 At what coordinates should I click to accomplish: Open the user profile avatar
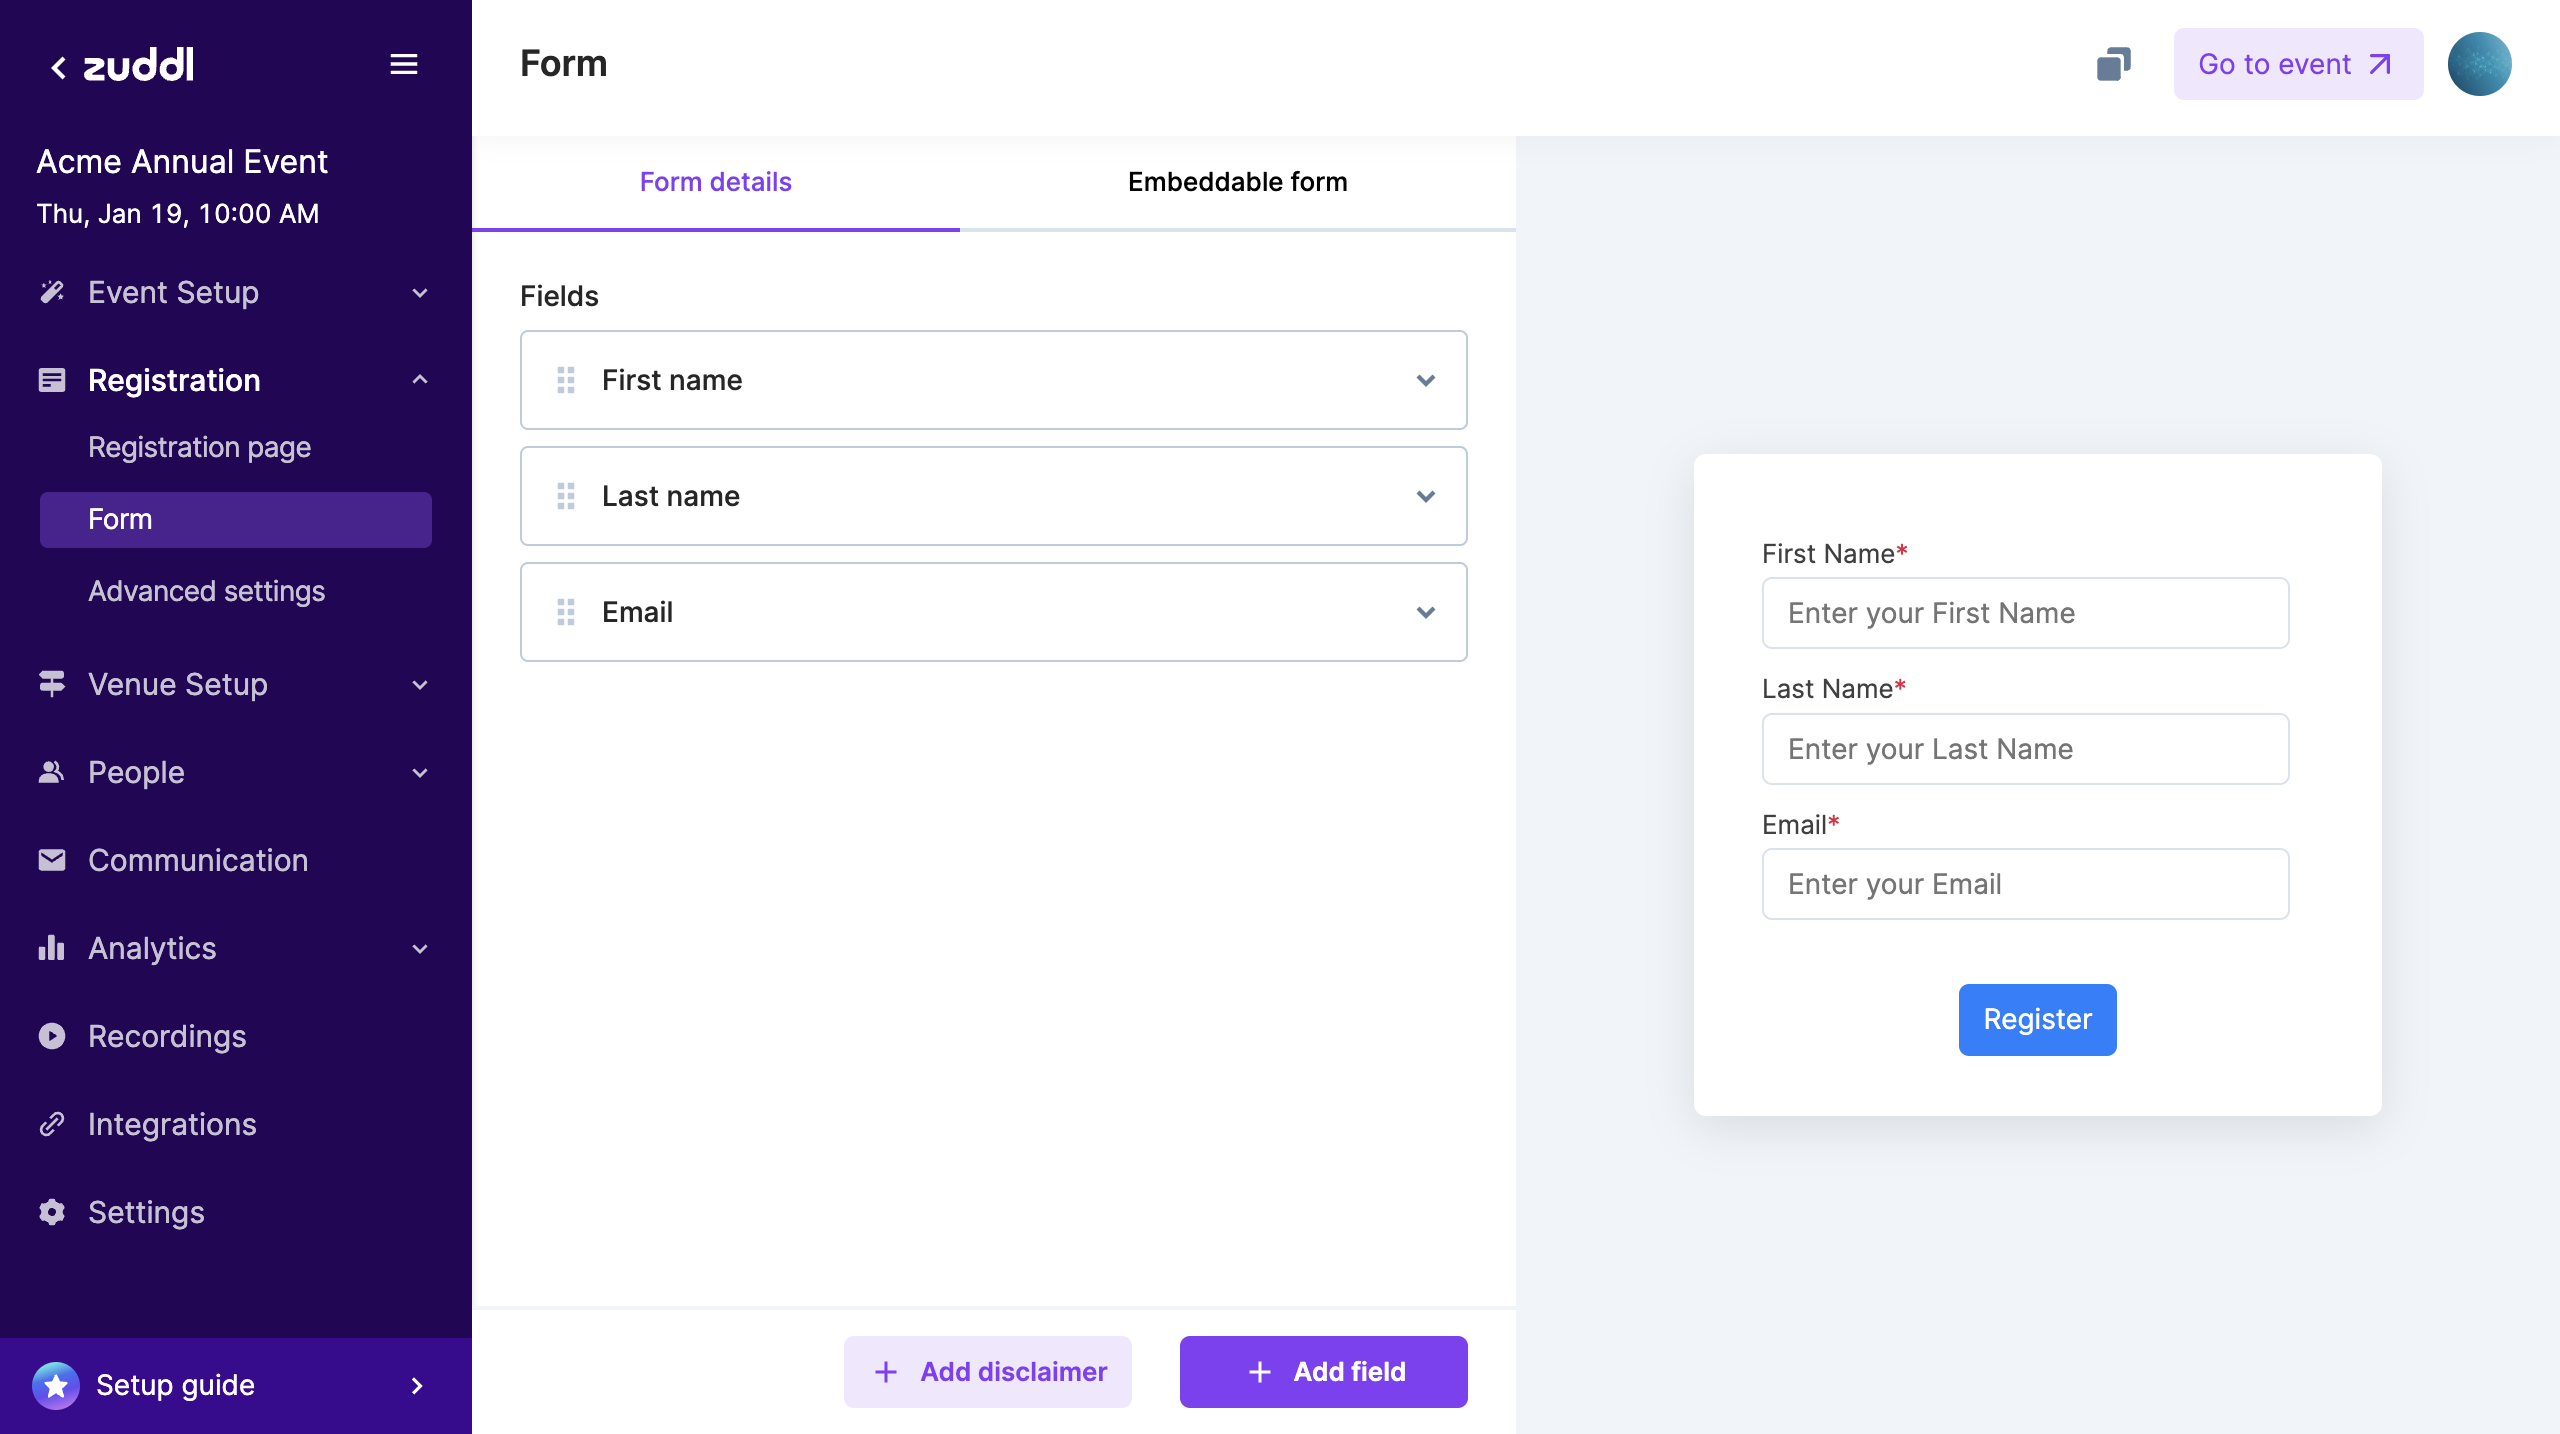point(2479,65)
